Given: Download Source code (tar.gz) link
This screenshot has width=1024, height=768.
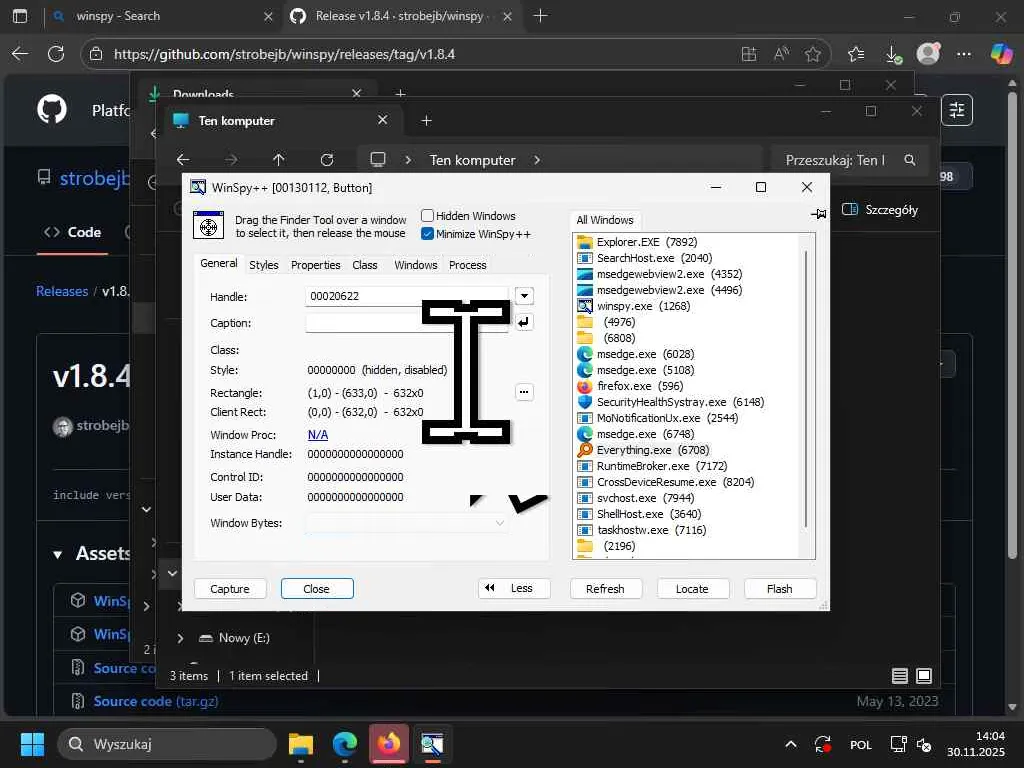Looking at the screenshot, I should click(155, 701).
